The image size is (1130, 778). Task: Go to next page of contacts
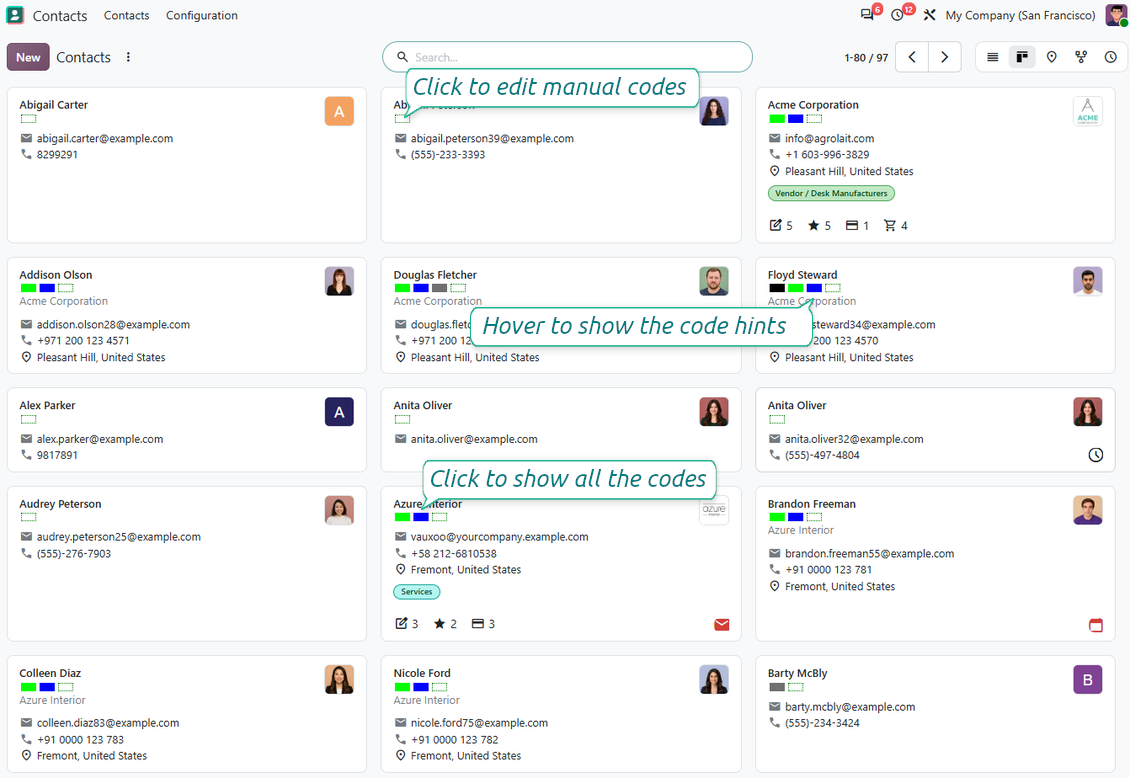tap(945, 57)
